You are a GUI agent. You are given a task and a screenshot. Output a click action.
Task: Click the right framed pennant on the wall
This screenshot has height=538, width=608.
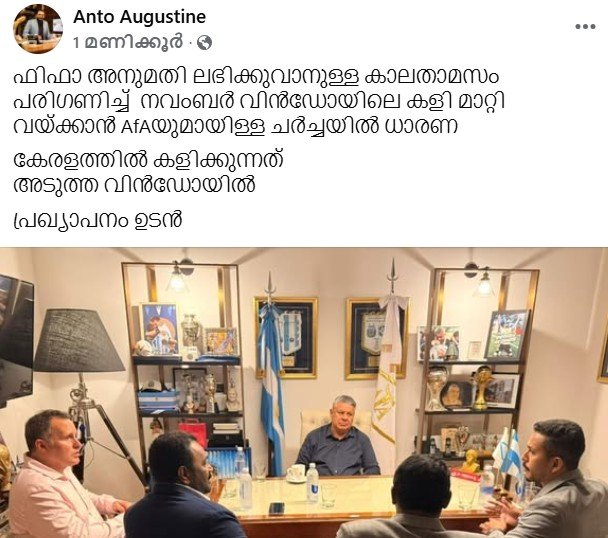coord(374,338)
